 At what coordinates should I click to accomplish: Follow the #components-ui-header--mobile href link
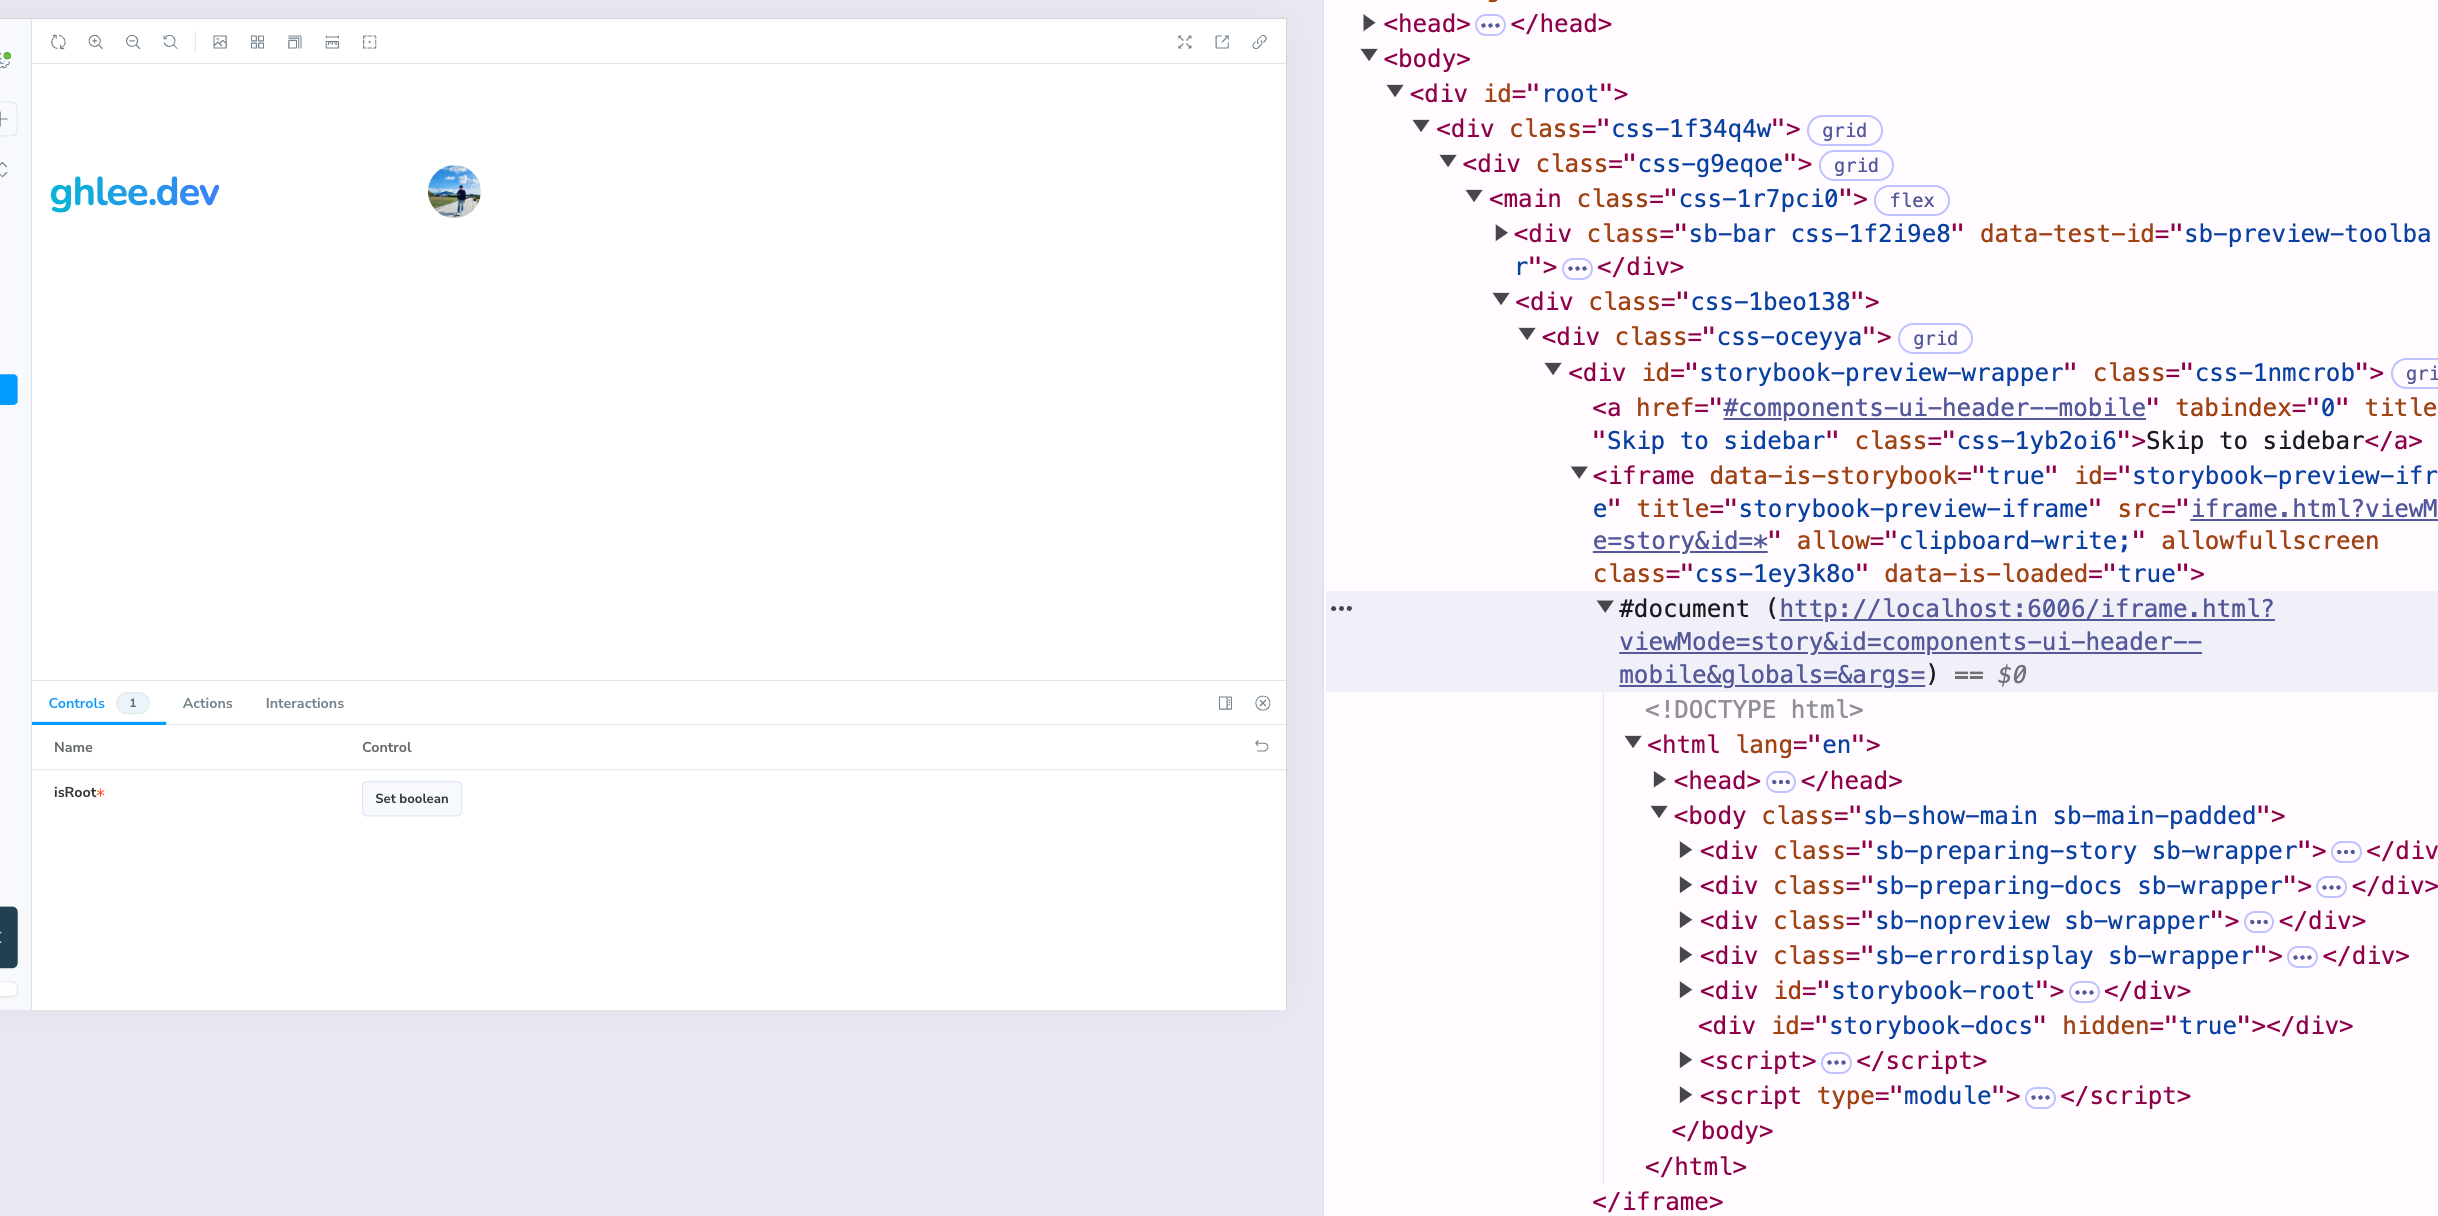tap(1933, 408)
